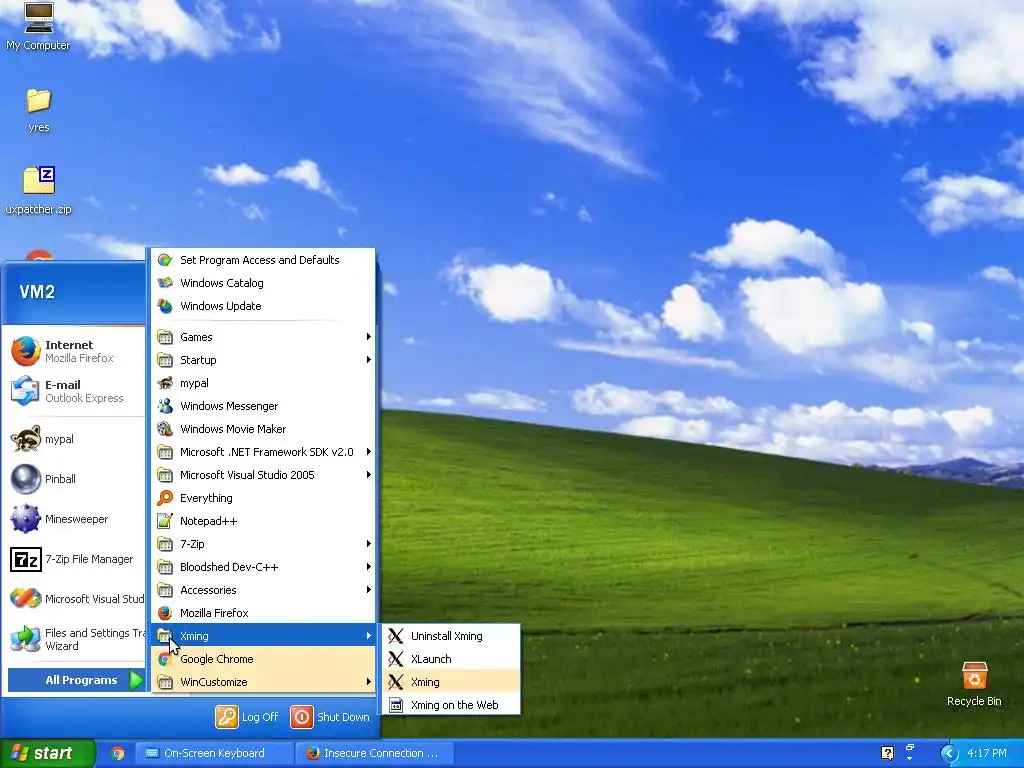Open Windows Messenger
The height and width of the screenshot is (768, 1024).
[x=264, y=406]
